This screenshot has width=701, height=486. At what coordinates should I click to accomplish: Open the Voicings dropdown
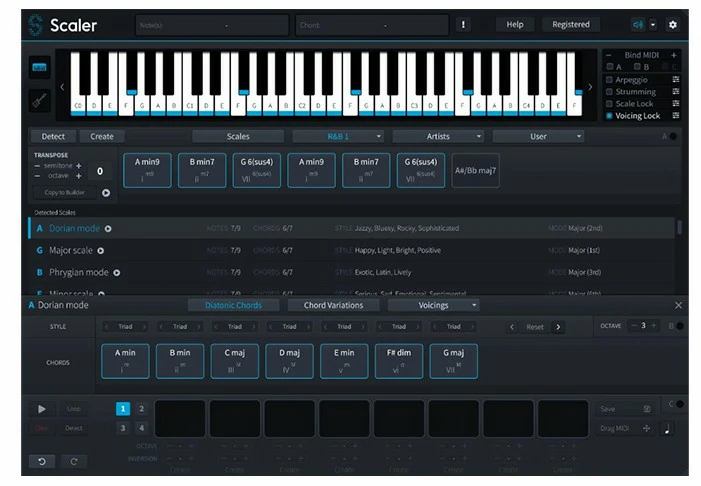433,305
